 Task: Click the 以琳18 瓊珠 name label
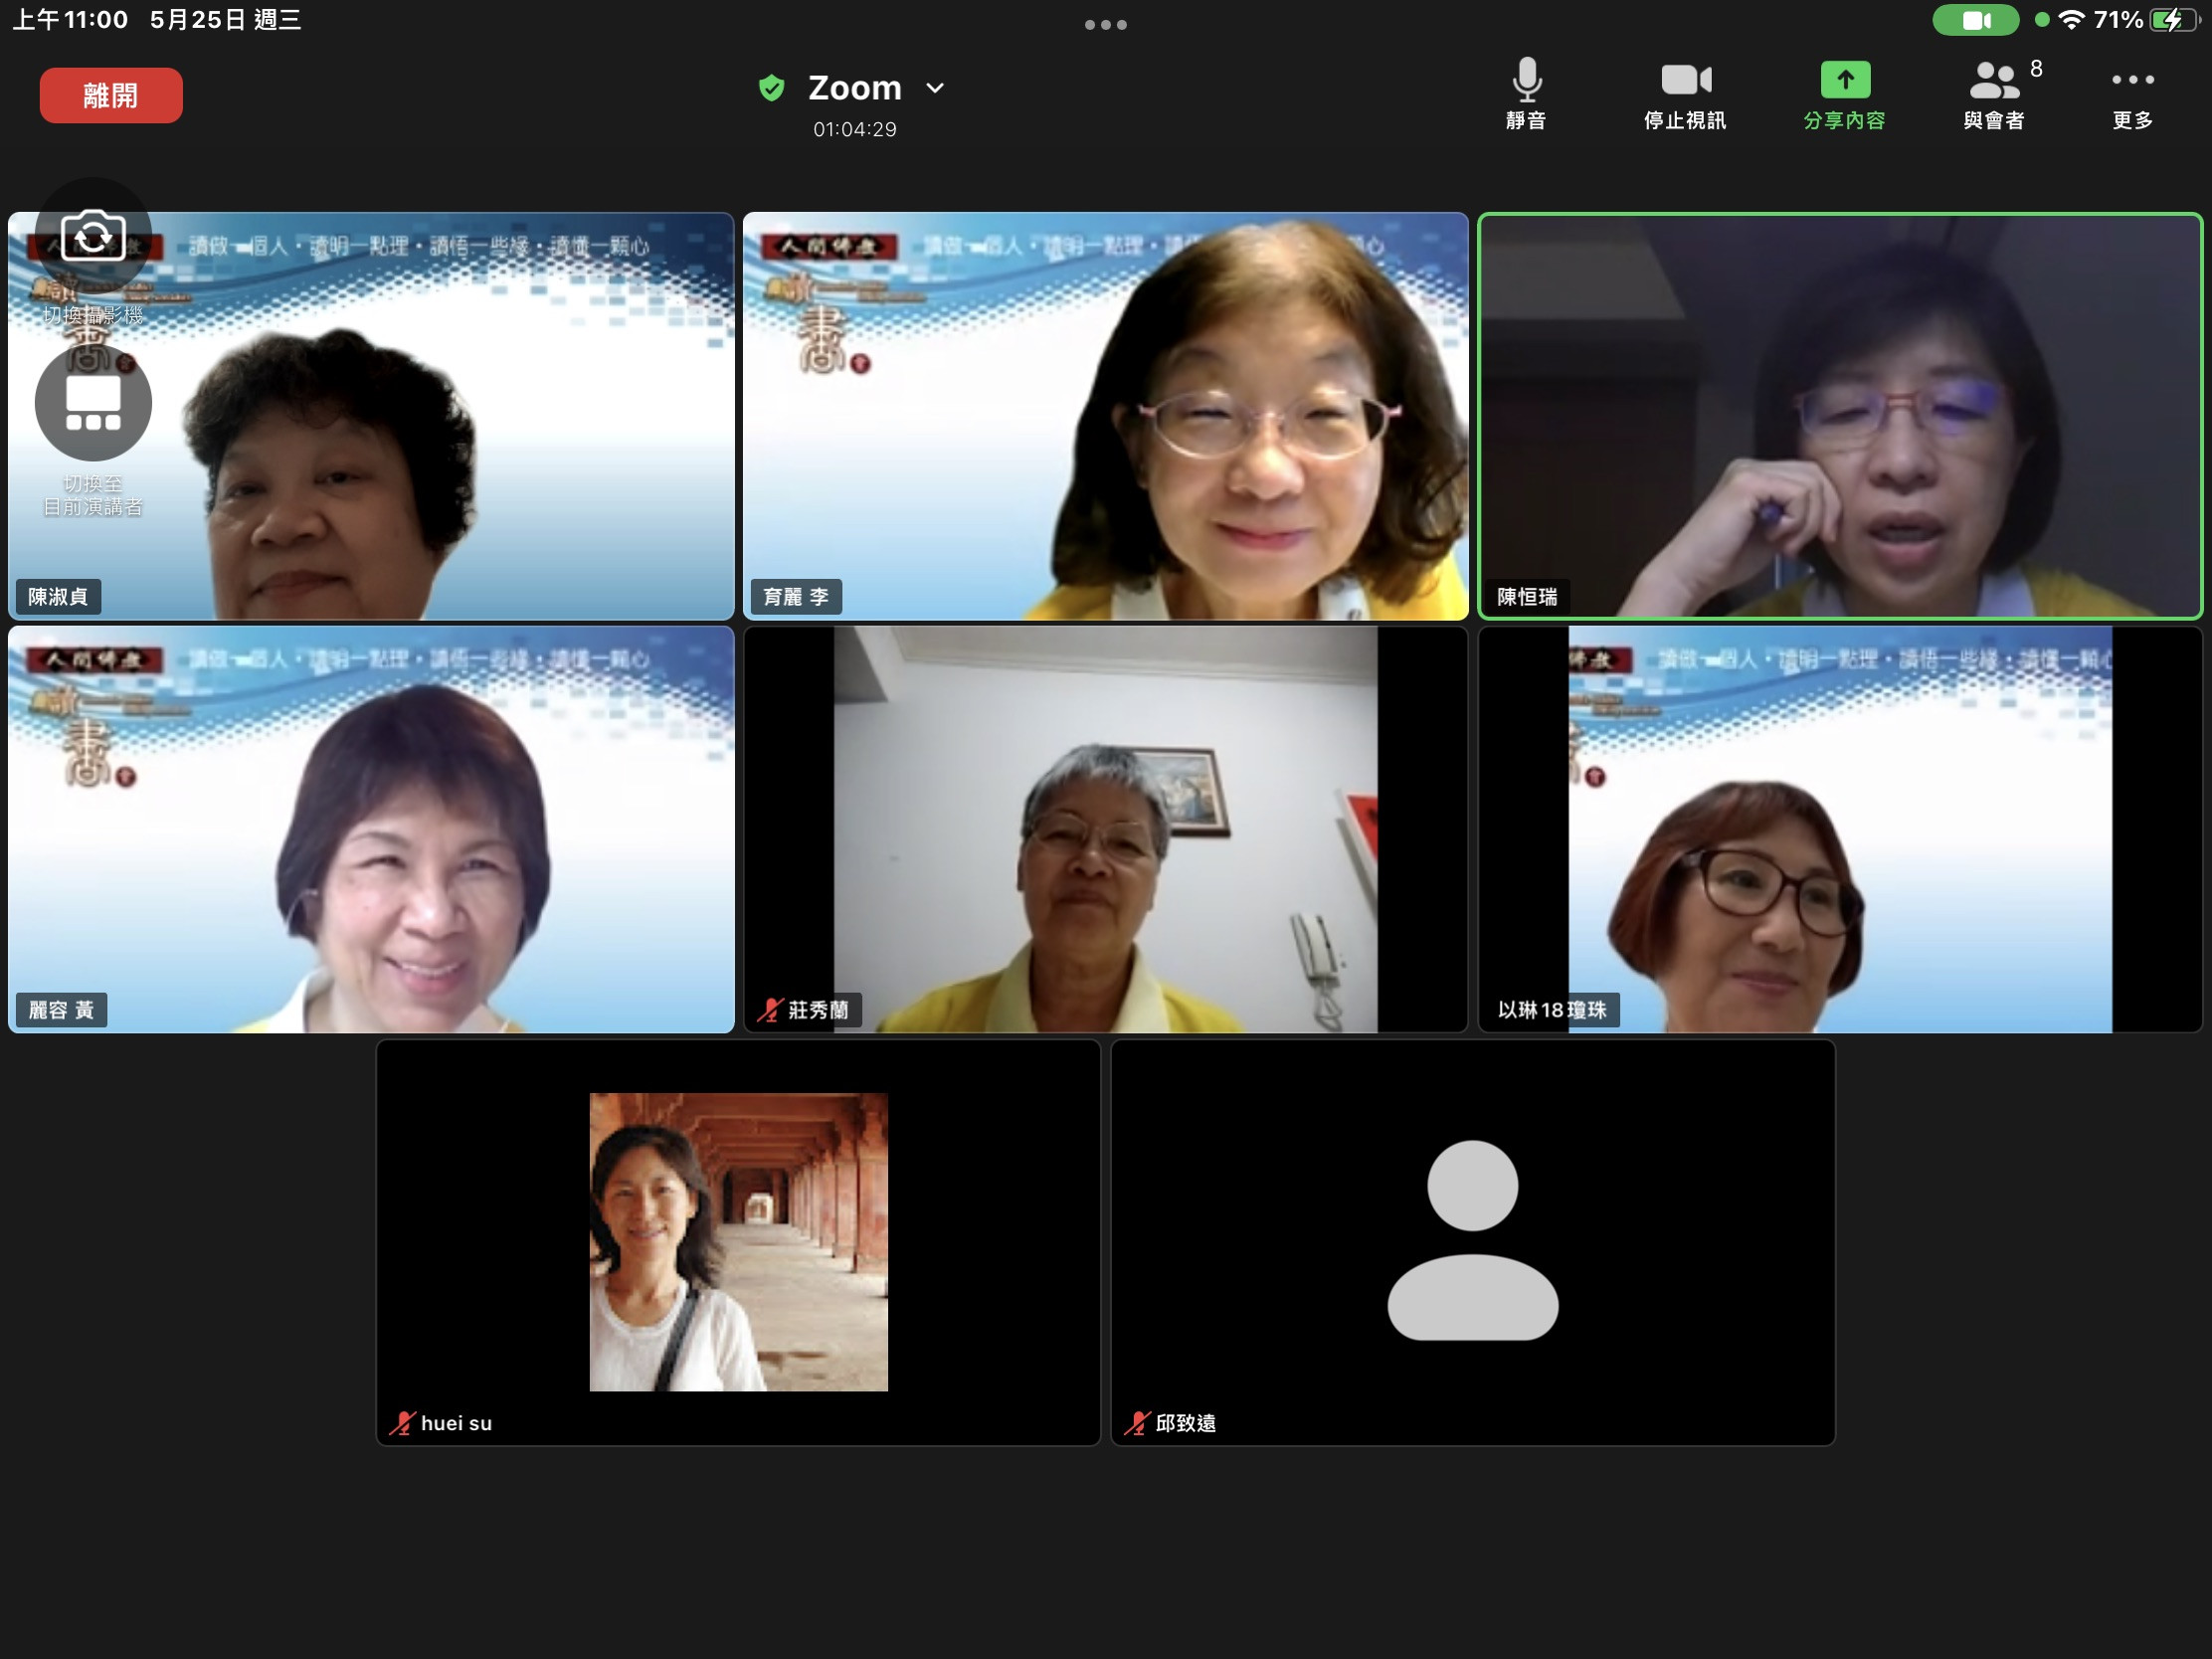1551,1010
